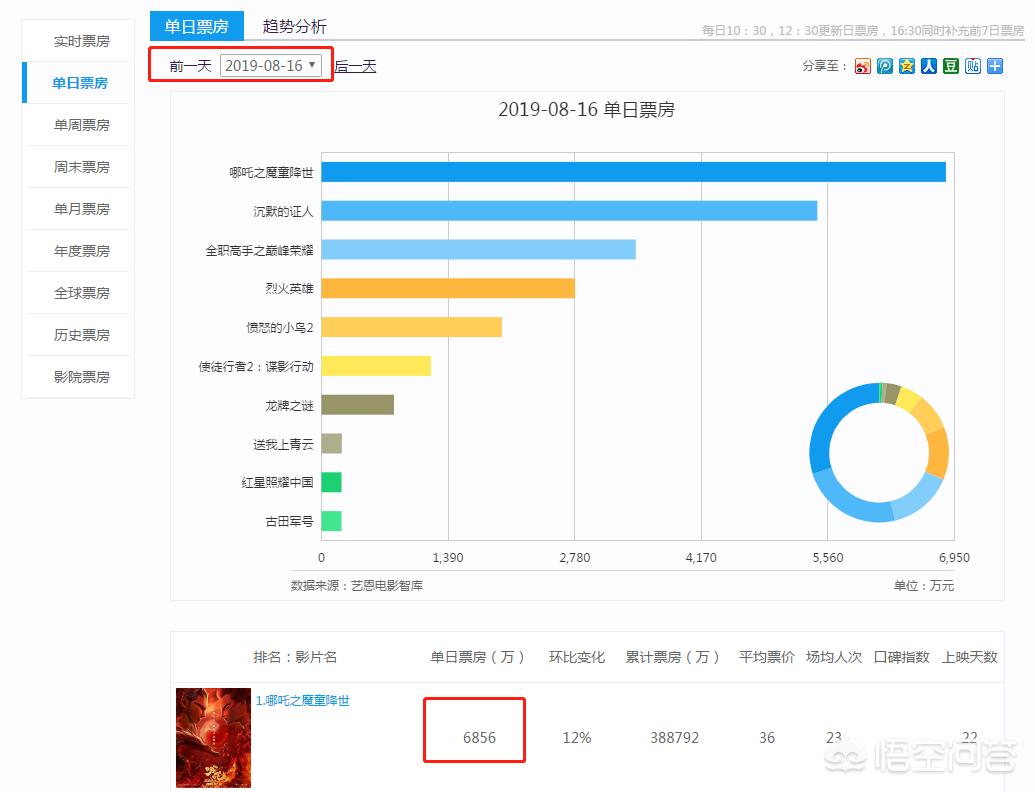This screenshot has height=792, width=1035.
Task: Open the 2019-08-16 date dropdown
Action: [x=271, y=65]
